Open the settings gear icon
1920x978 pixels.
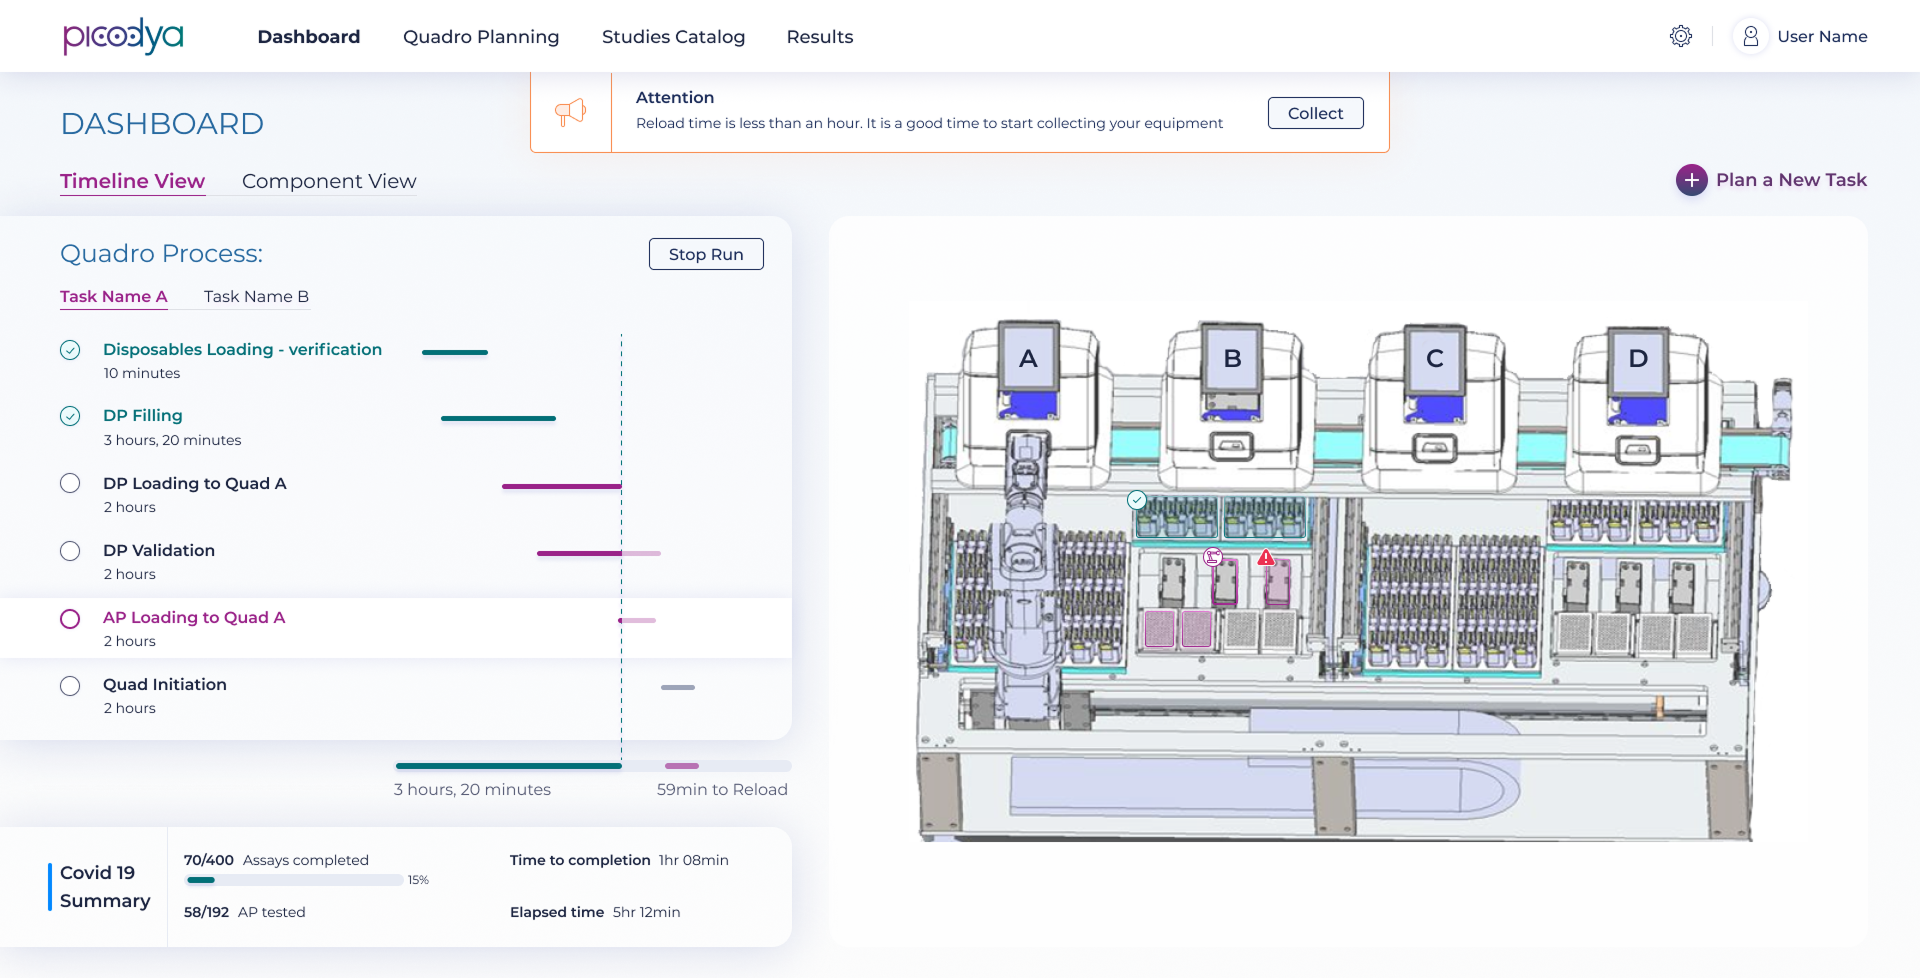(x=1681, y=36)
